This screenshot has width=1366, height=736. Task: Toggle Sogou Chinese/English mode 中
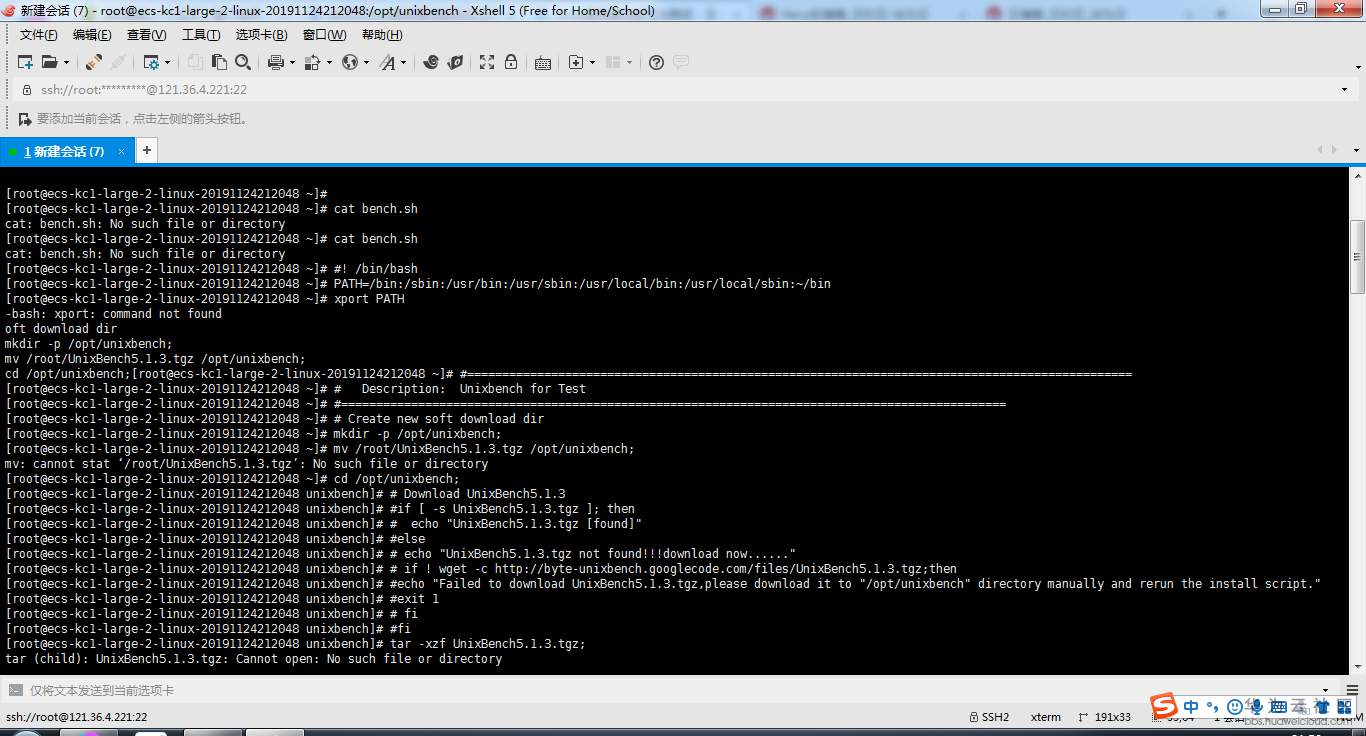click(1190, 707)
